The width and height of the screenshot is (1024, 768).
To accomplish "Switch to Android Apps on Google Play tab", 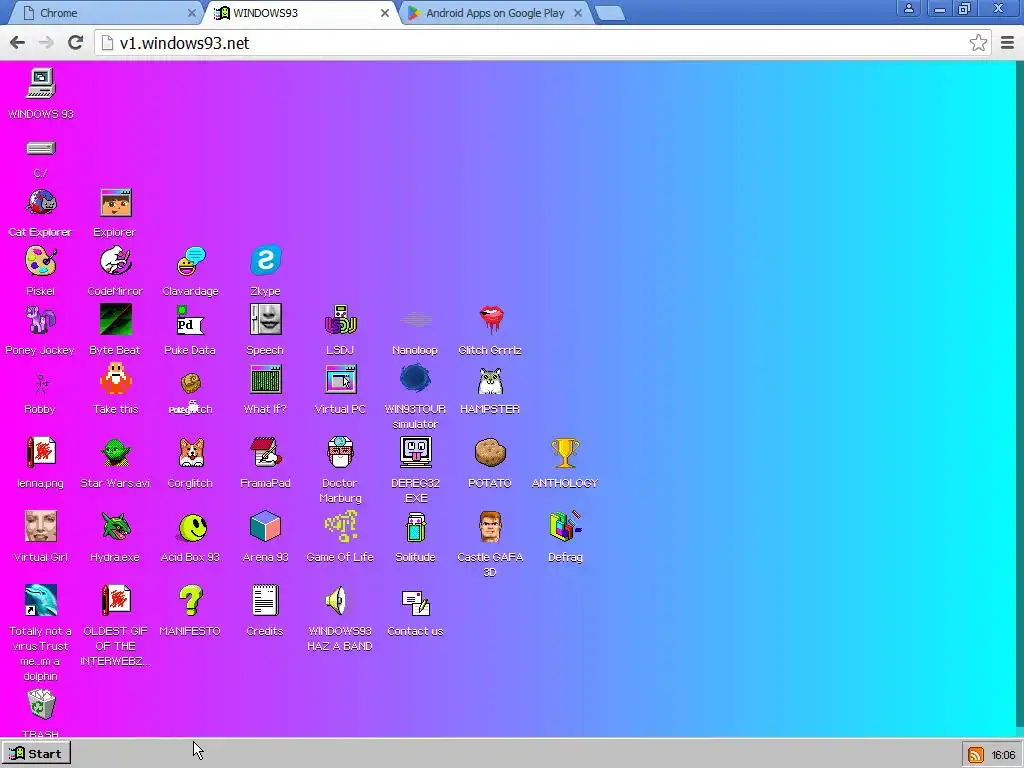I will coord(494,13).
